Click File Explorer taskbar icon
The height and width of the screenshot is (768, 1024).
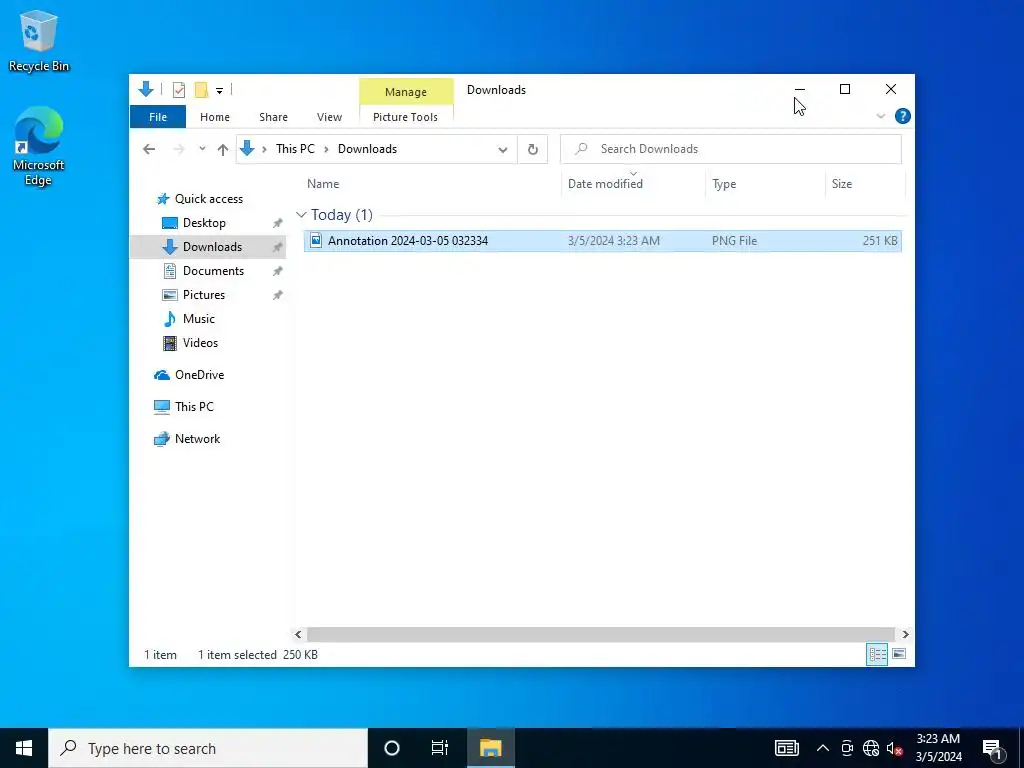[490, 748]
